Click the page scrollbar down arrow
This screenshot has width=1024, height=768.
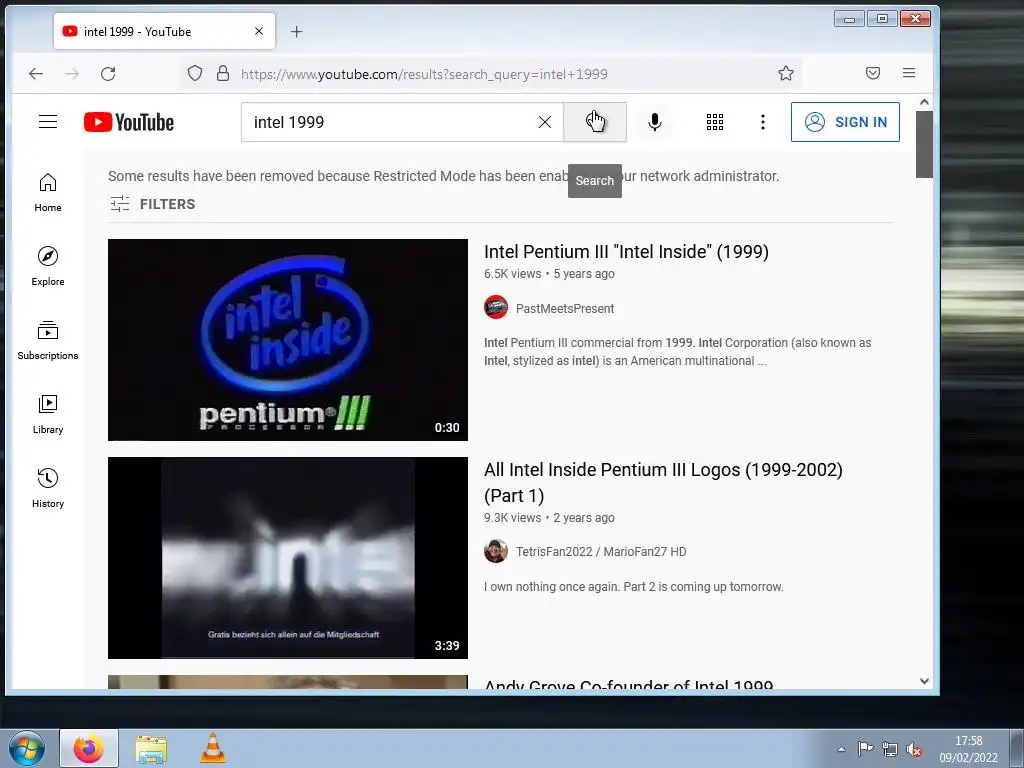(x=924, y=681)
